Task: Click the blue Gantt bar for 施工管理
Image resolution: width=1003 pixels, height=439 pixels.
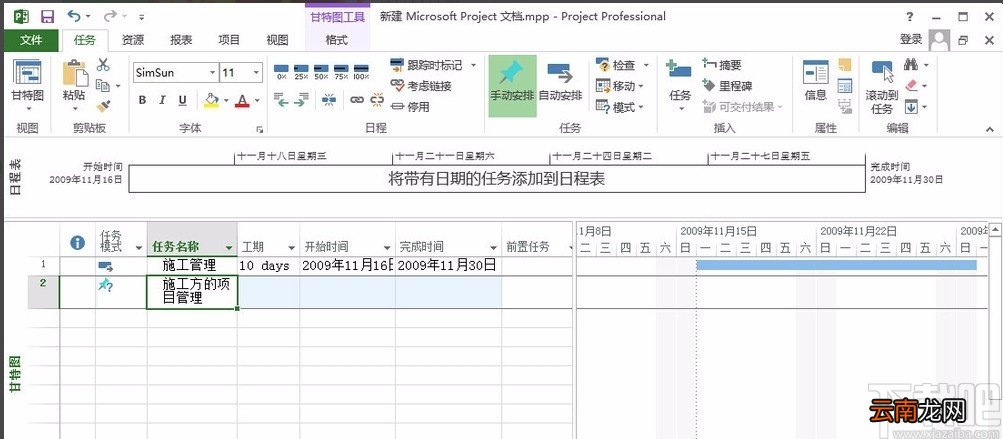Action: pyautogui.click(x=837, y=265)
